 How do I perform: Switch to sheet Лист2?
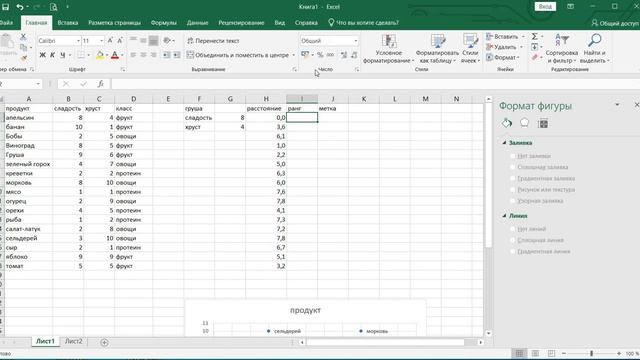click(73, 342)
